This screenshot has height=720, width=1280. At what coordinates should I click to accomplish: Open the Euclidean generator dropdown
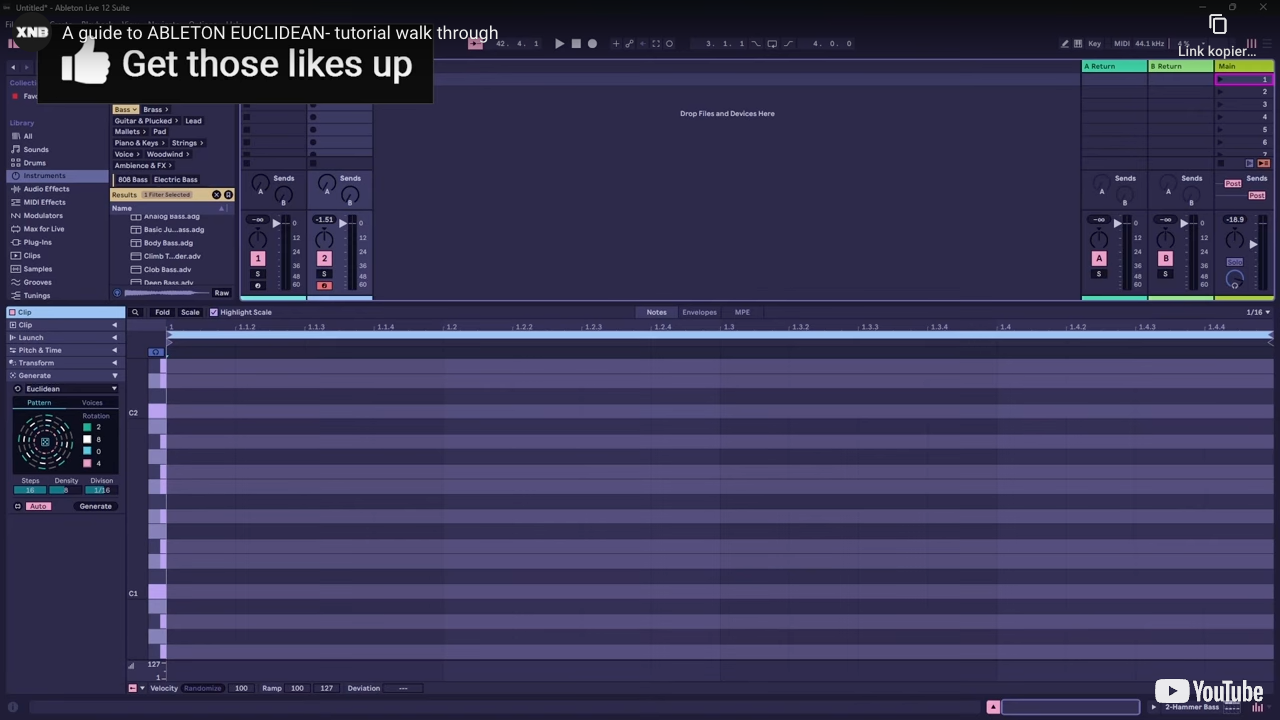[x=71, y=389]
